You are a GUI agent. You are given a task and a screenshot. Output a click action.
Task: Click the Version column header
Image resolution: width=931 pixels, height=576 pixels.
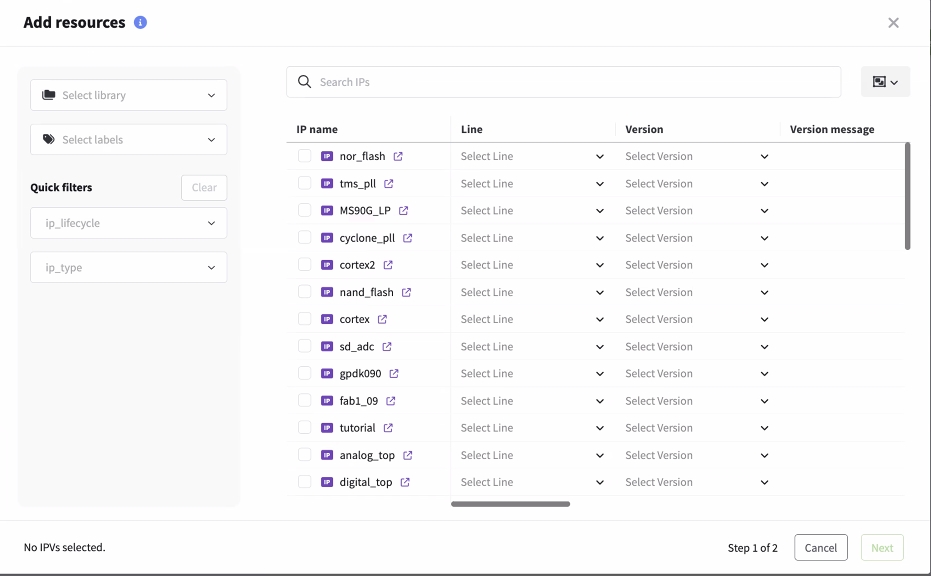tap(644, 129)
